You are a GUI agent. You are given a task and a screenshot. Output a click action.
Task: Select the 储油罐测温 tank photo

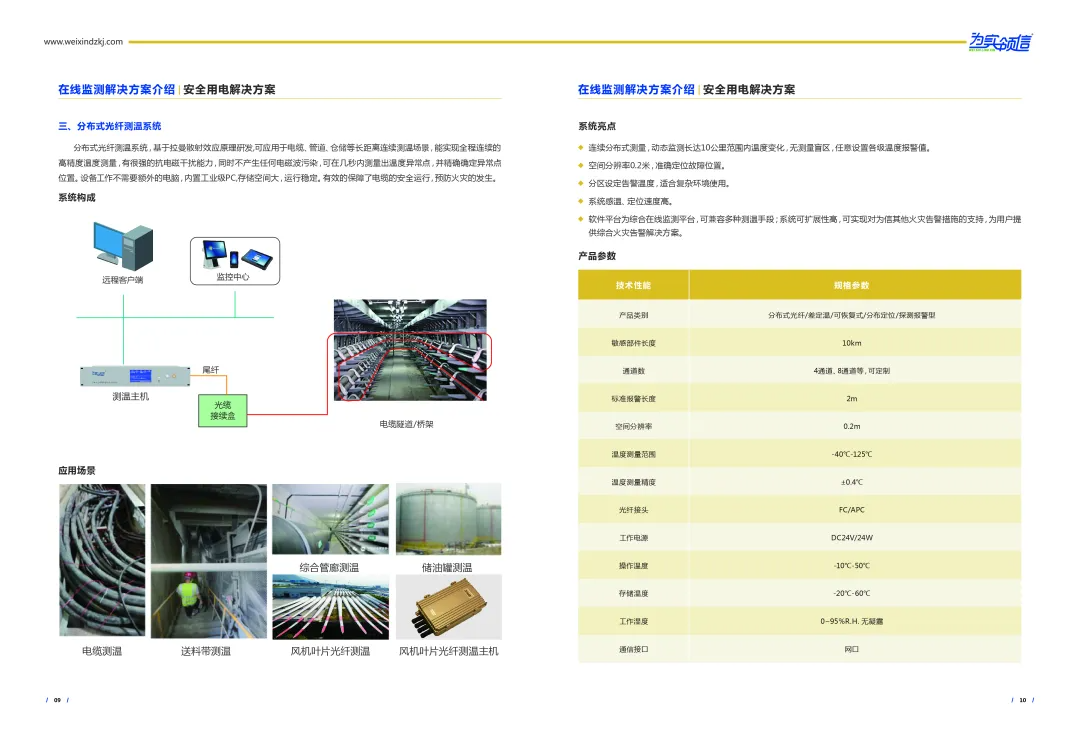pos(448,519)
